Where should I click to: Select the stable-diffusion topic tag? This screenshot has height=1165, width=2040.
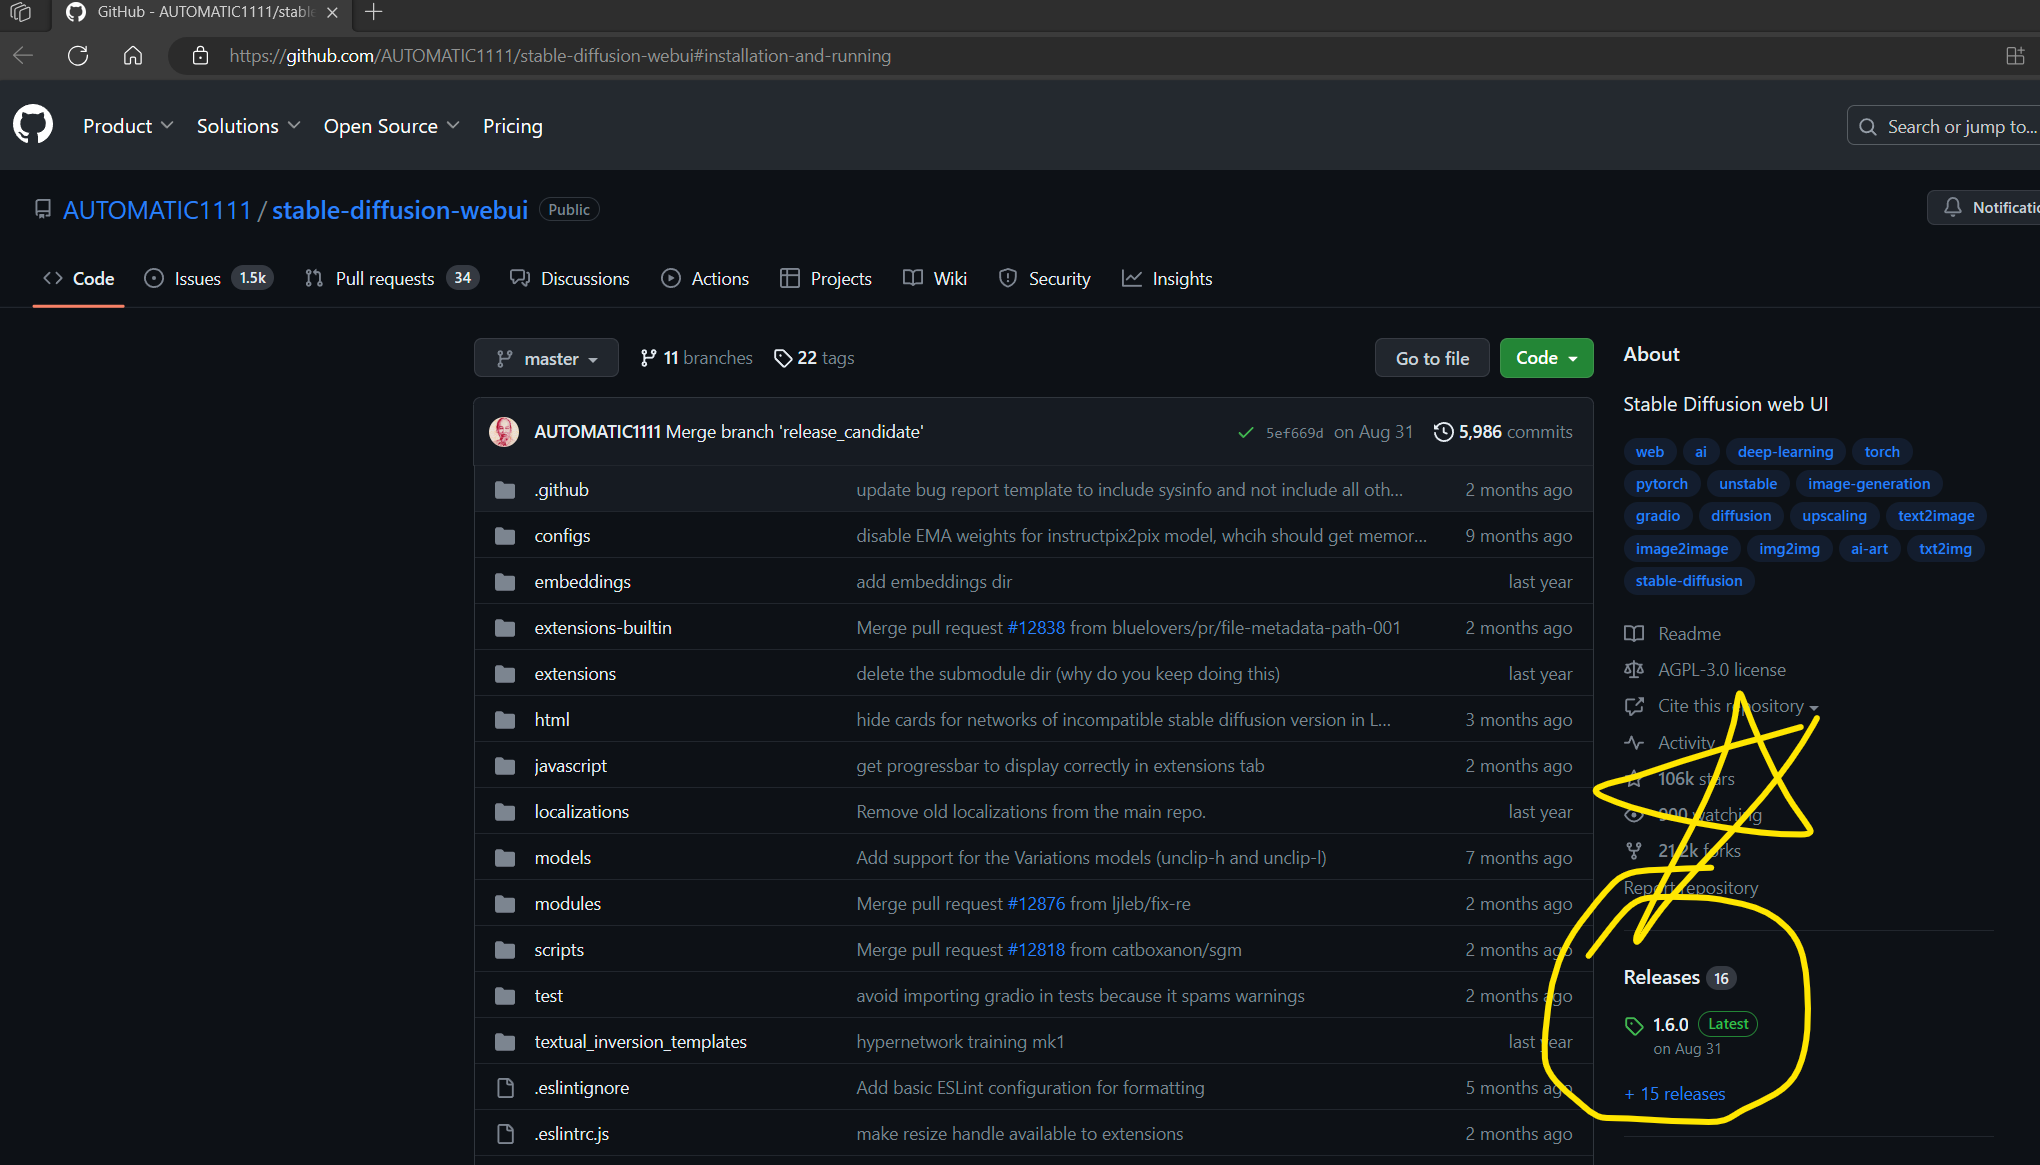click(1688, 581)
